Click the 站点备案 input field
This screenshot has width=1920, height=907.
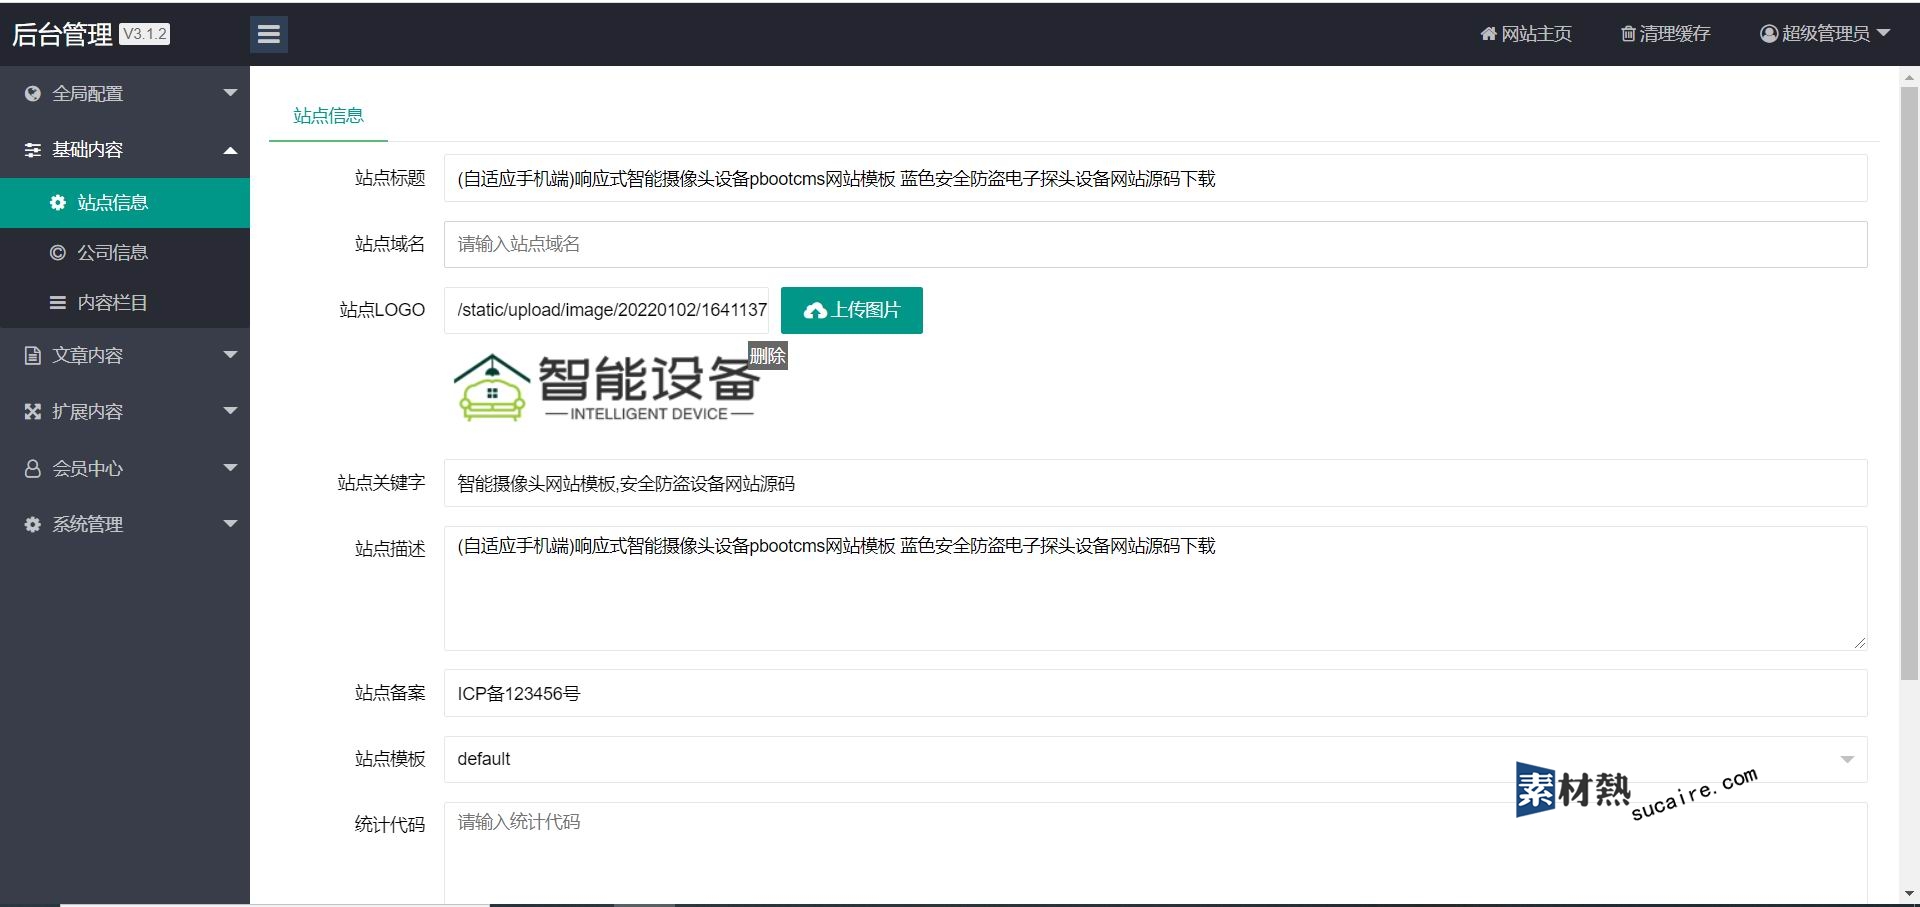coord(1155,693)
